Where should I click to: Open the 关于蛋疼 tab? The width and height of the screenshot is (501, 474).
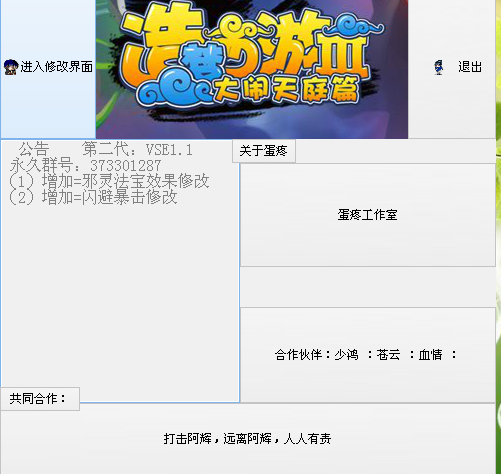[x=264, y=151]
